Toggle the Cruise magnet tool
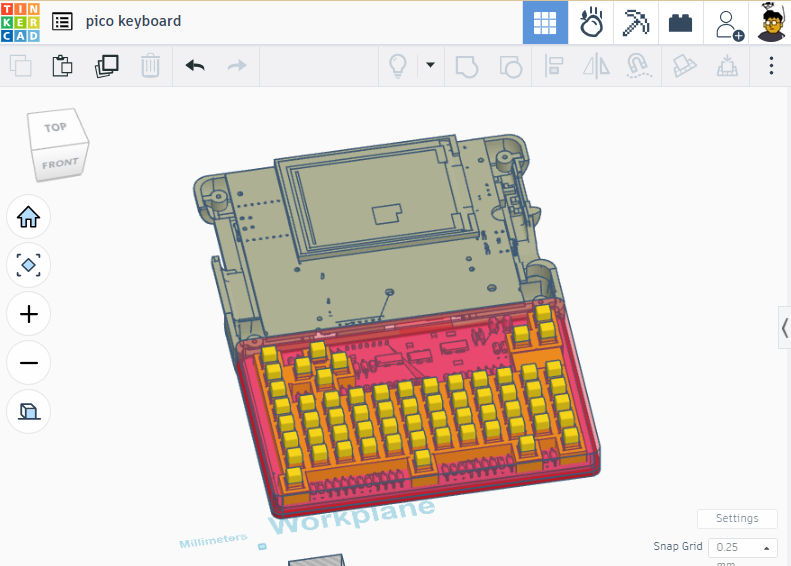Screen dimensions: 791x566 click(x=639, y=66)
